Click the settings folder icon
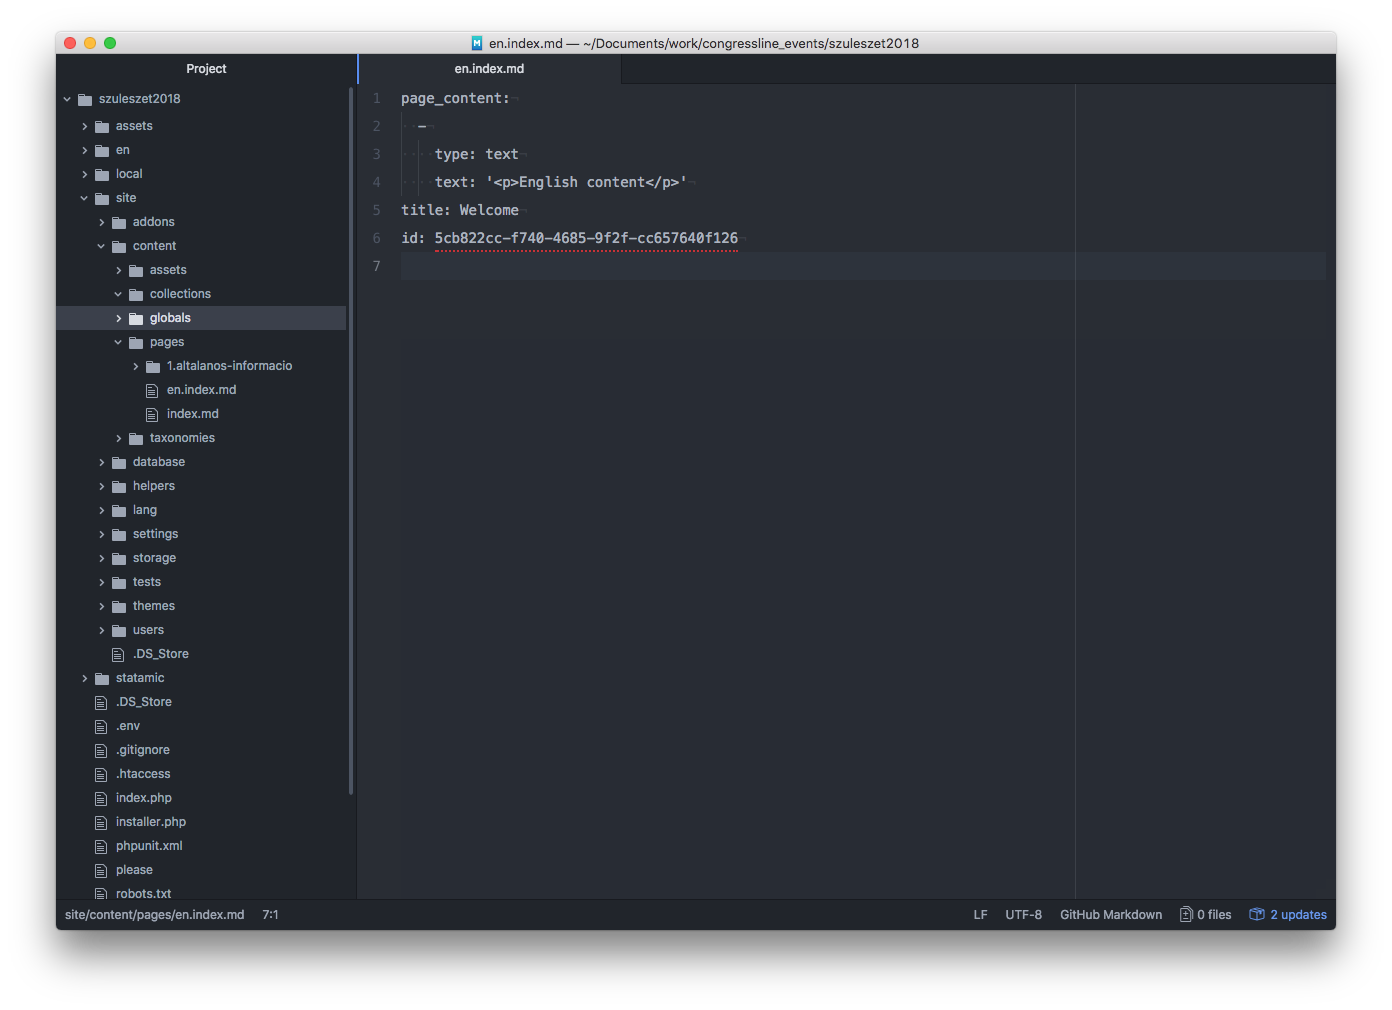 pos(119,534)
